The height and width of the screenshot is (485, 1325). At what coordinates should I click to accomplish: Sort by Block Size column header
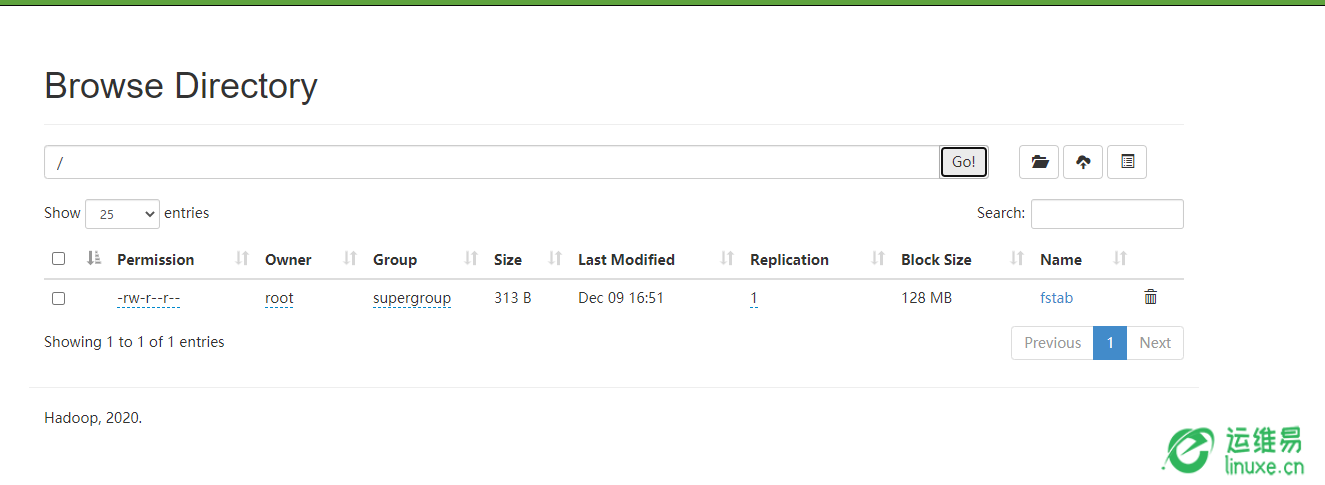coord(936,259)
